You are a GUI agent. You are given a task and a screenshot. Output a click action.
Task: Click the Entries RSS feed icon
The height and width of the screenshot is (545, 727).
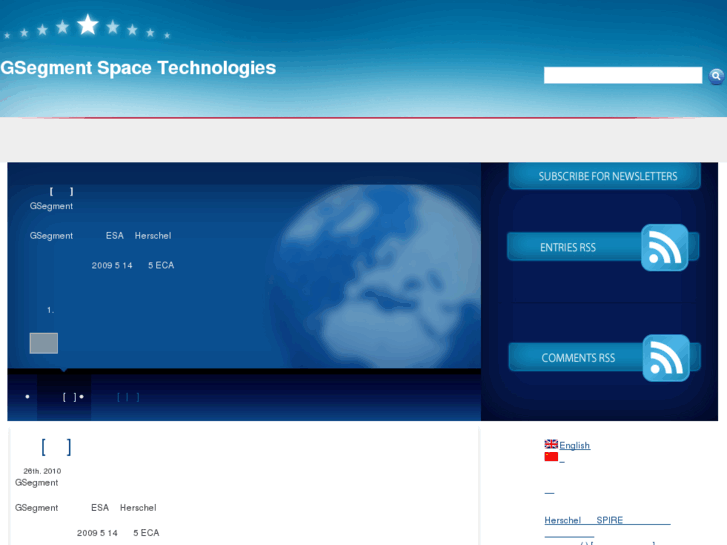click(x=664, y=248)
